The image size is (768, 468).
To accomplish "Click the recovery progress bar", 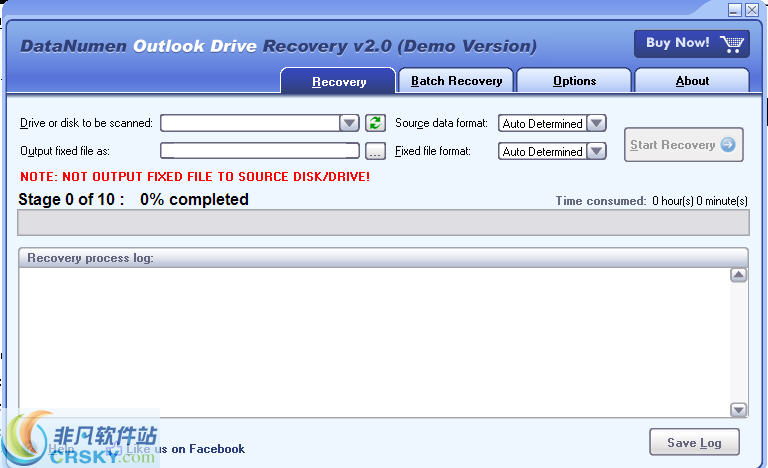I will click(x=384, y=222).
